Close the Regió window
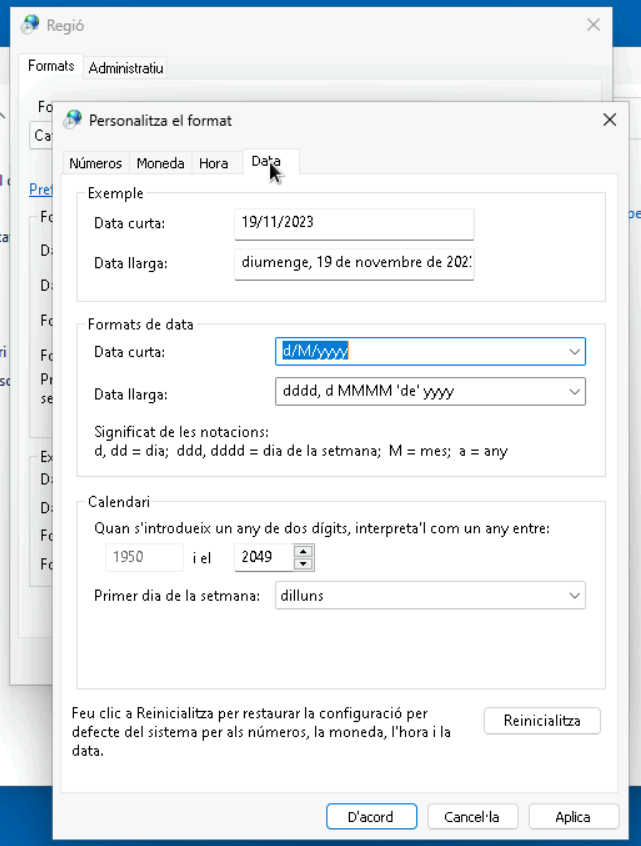Viewport: 641px width, 846px height. 593,25
